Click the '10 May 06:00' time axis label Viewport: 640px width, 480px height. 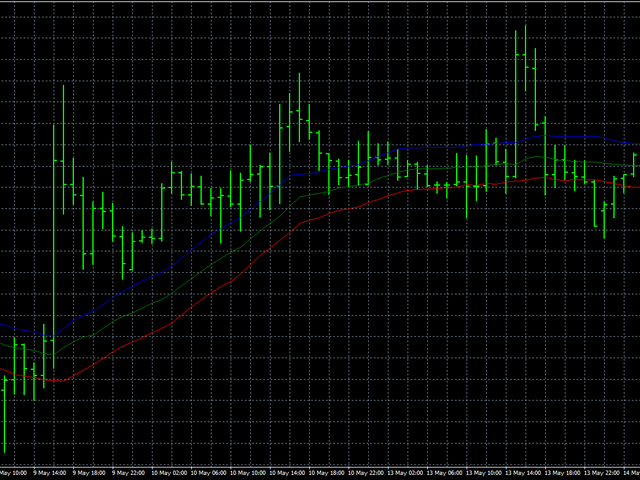(x=209, y=473)
